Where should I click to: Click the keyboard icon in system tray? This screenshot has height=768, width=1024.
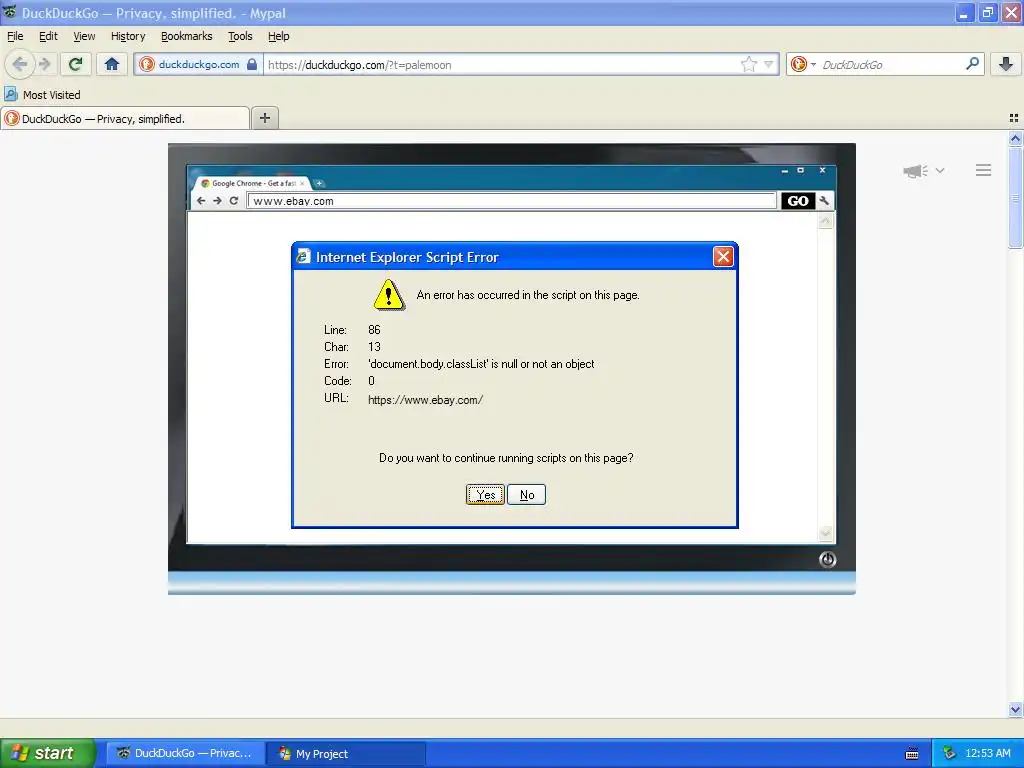pos(912,754)
